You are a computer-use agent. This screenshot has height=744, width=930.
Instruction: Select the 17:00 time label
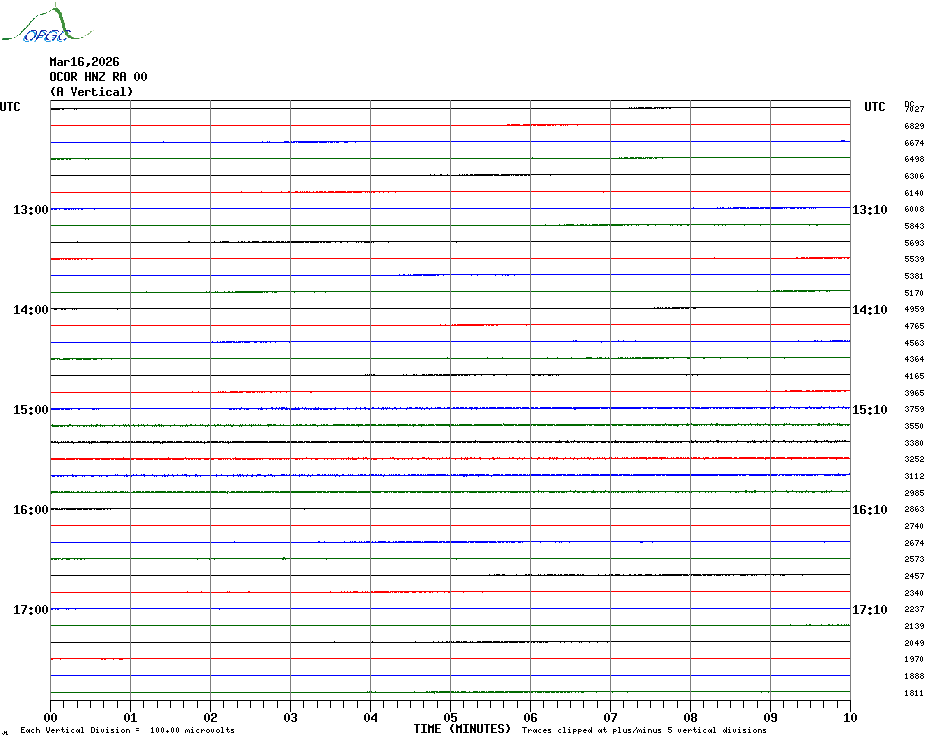tap(31, 610)
